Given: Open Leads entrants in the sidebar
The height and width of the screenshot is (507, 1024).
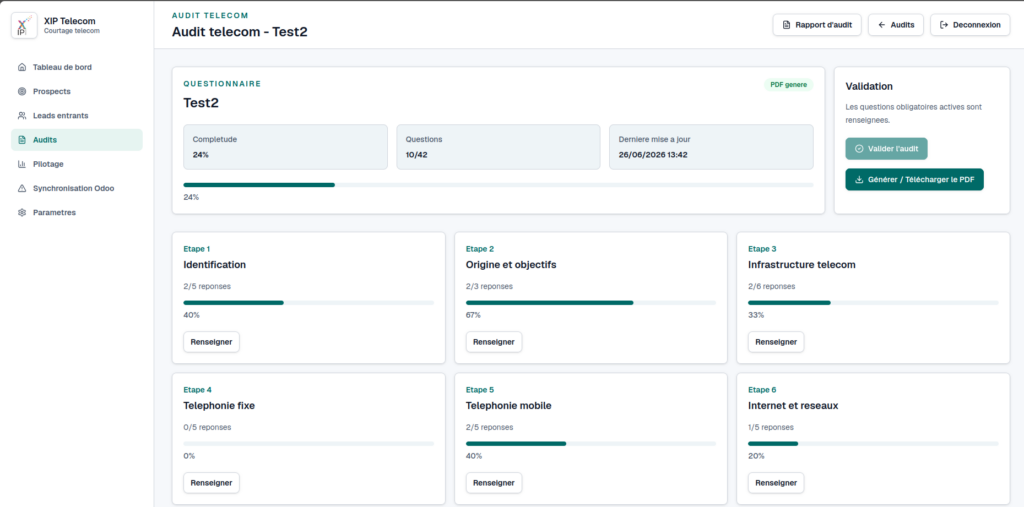Looking at the screenshot, I should [x=77, y=116].
